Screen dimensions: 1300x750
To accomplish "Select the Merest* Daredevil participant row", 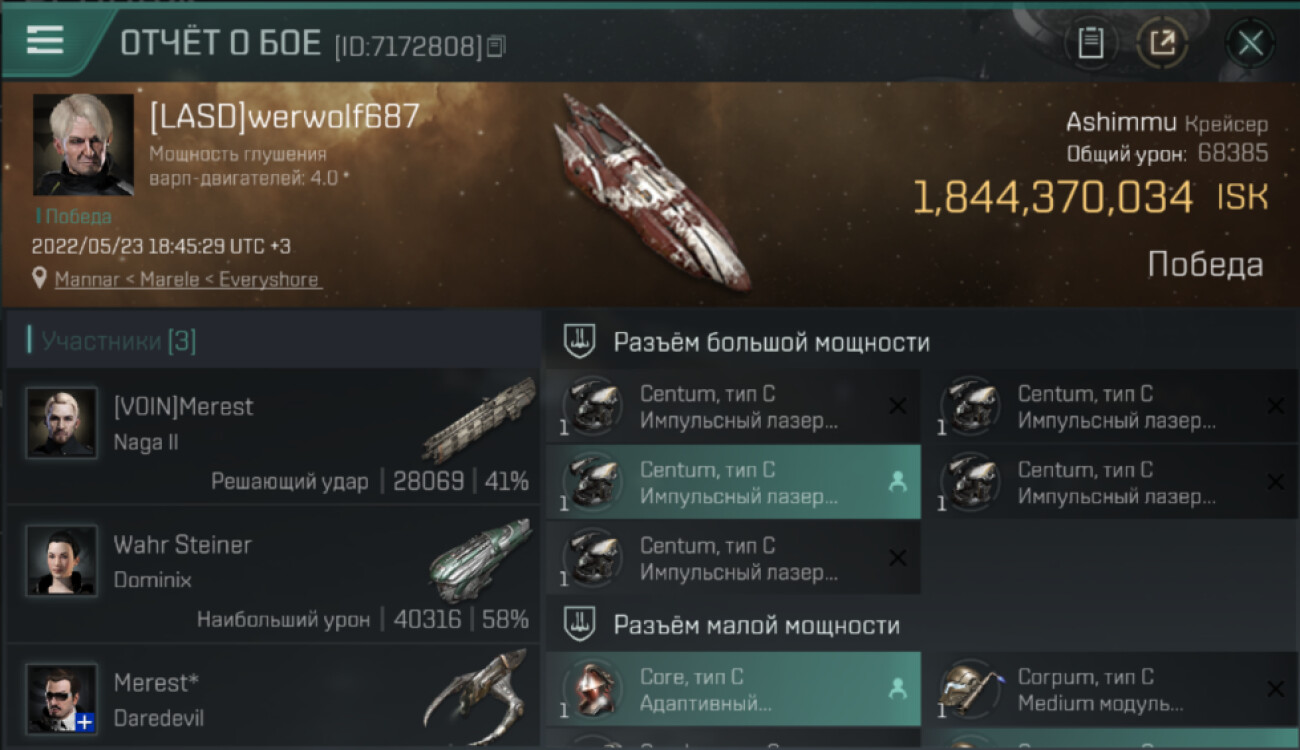I will pyautogui.click(x=272, y=697).
